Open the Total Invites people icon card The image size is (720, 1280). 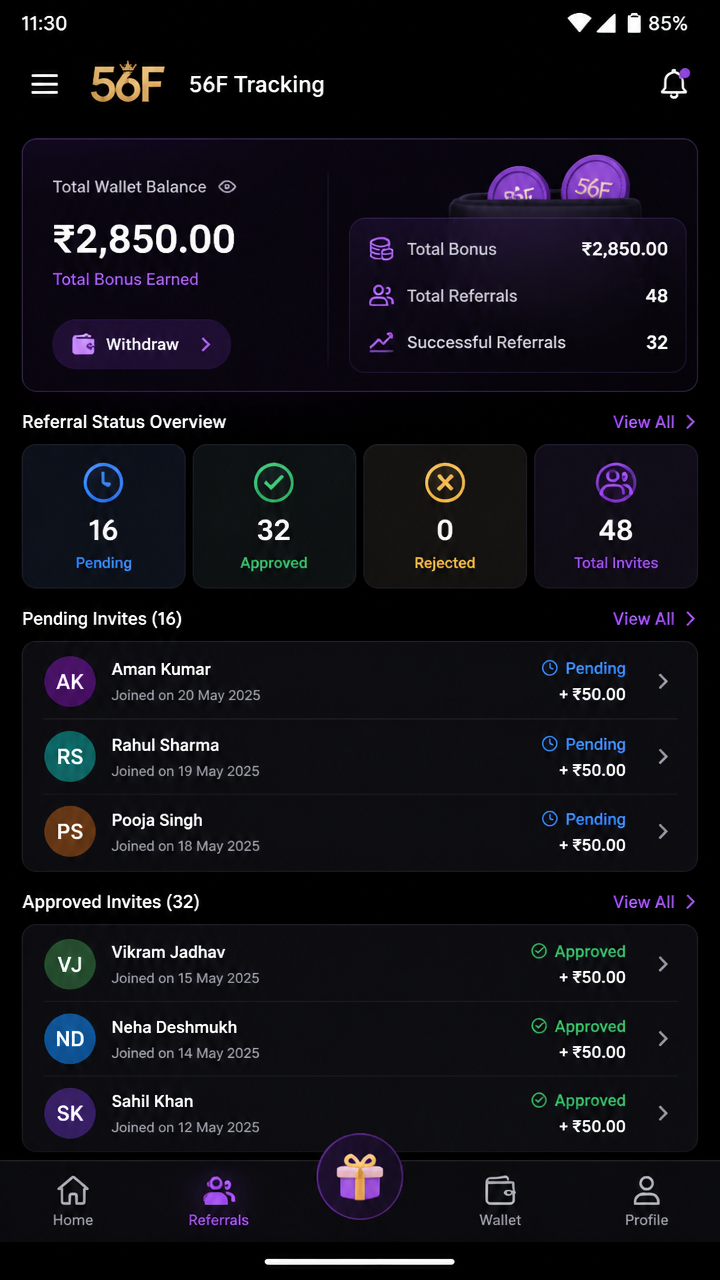tap(616, 516)
